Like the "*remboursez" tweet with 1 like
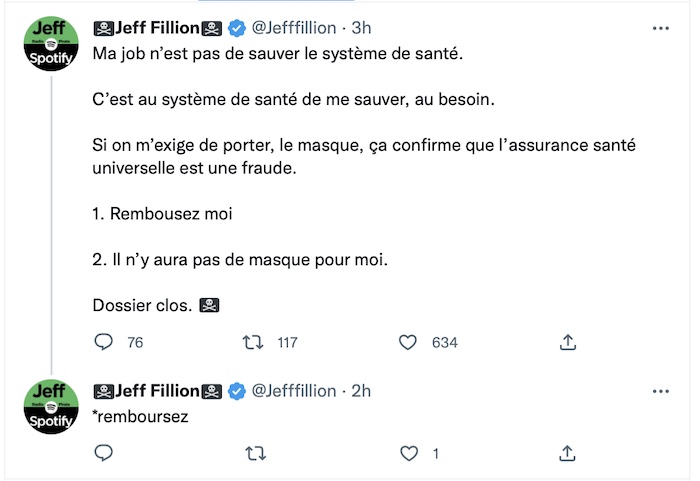 (x=409, y=453)
